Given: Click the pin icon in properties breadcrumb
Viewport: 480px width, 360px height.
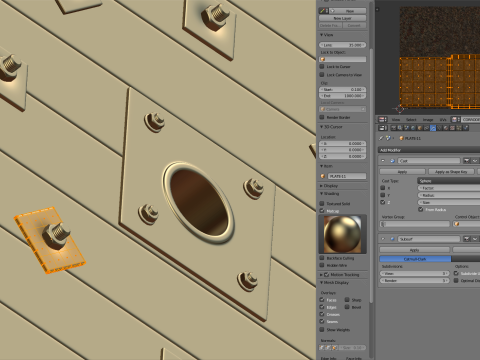Looking at the screenshot, I should (381, 138).
